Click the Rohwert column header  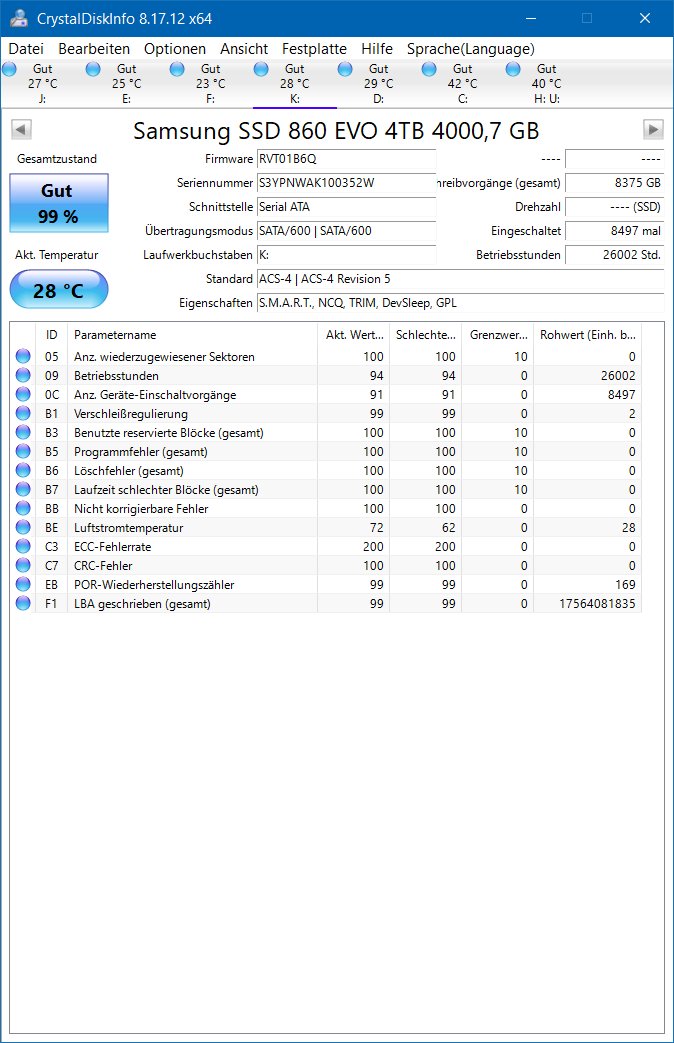coord(587,335)
